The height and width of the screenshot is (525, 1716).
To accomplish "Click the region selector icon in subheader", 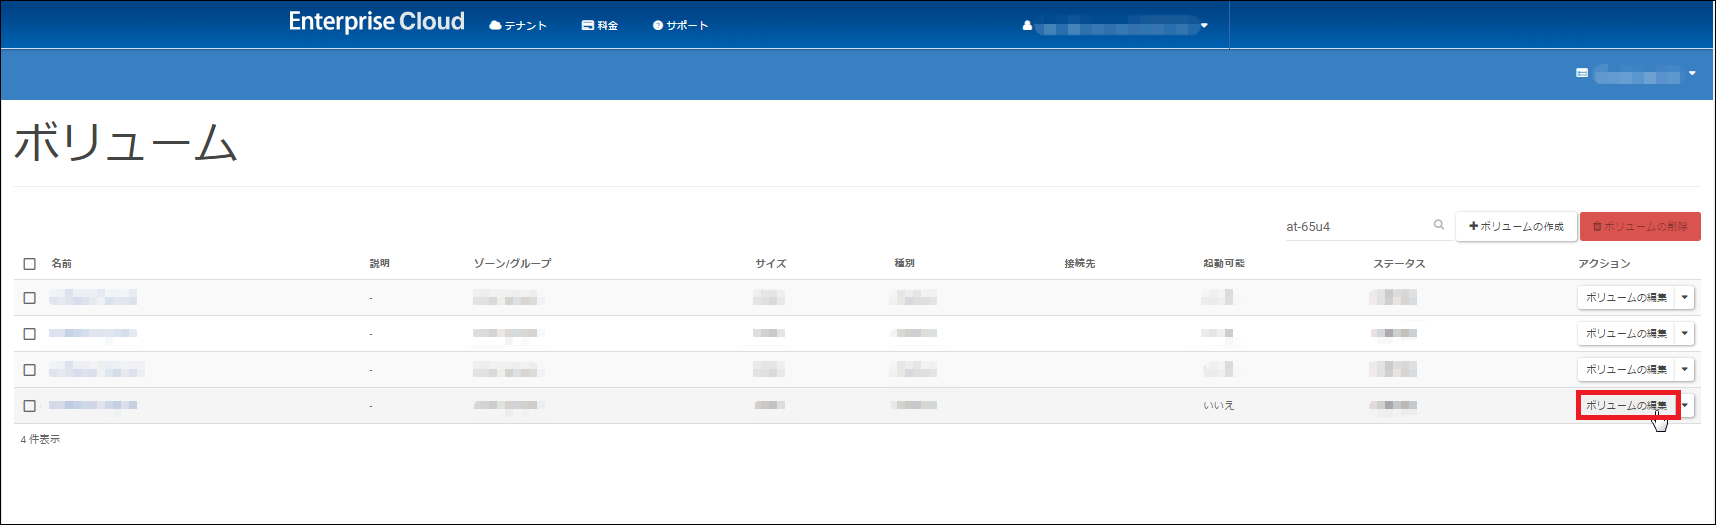I will click(1582, 73).
